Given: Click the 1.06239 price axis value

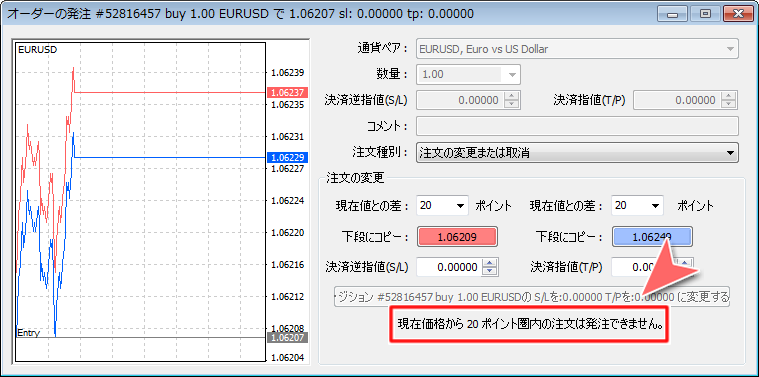Looking at the screenshot, I should point(288,73).
